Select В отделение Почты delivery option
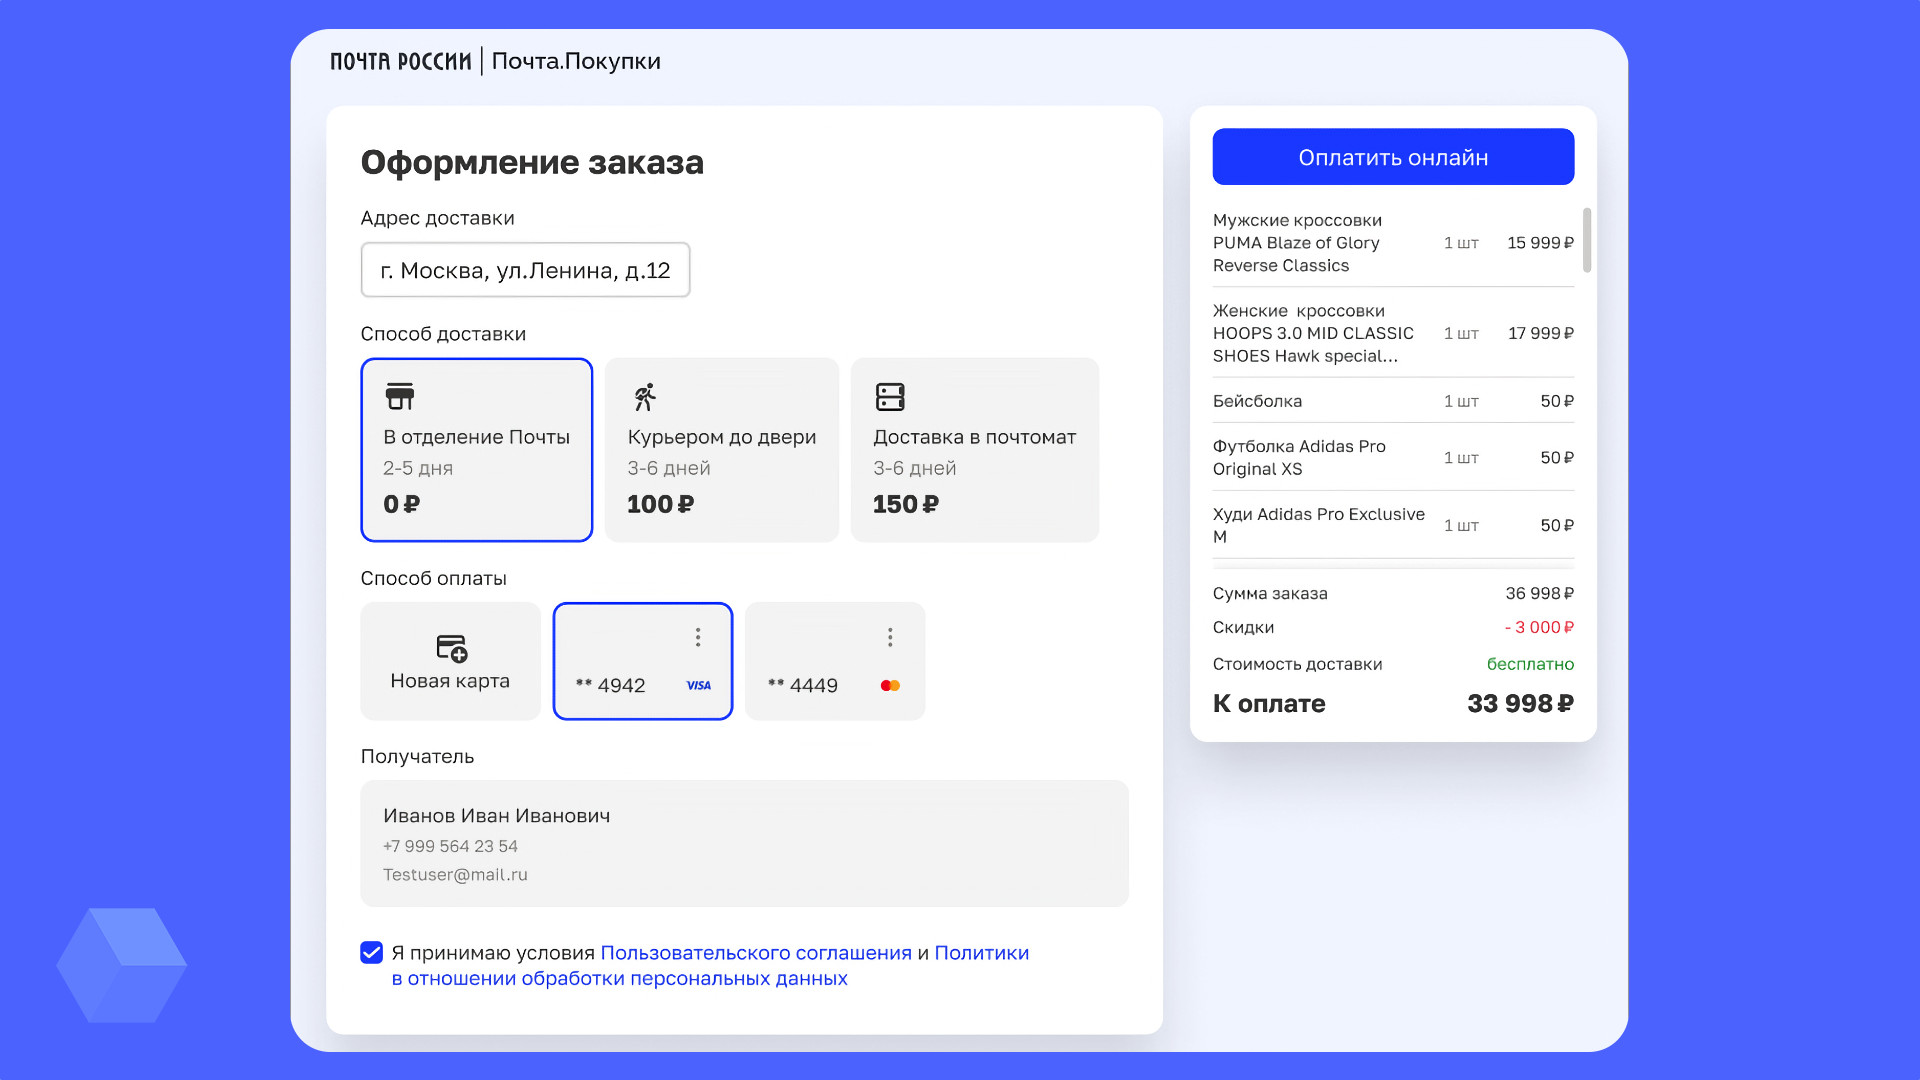 click(x=476, y=450)
